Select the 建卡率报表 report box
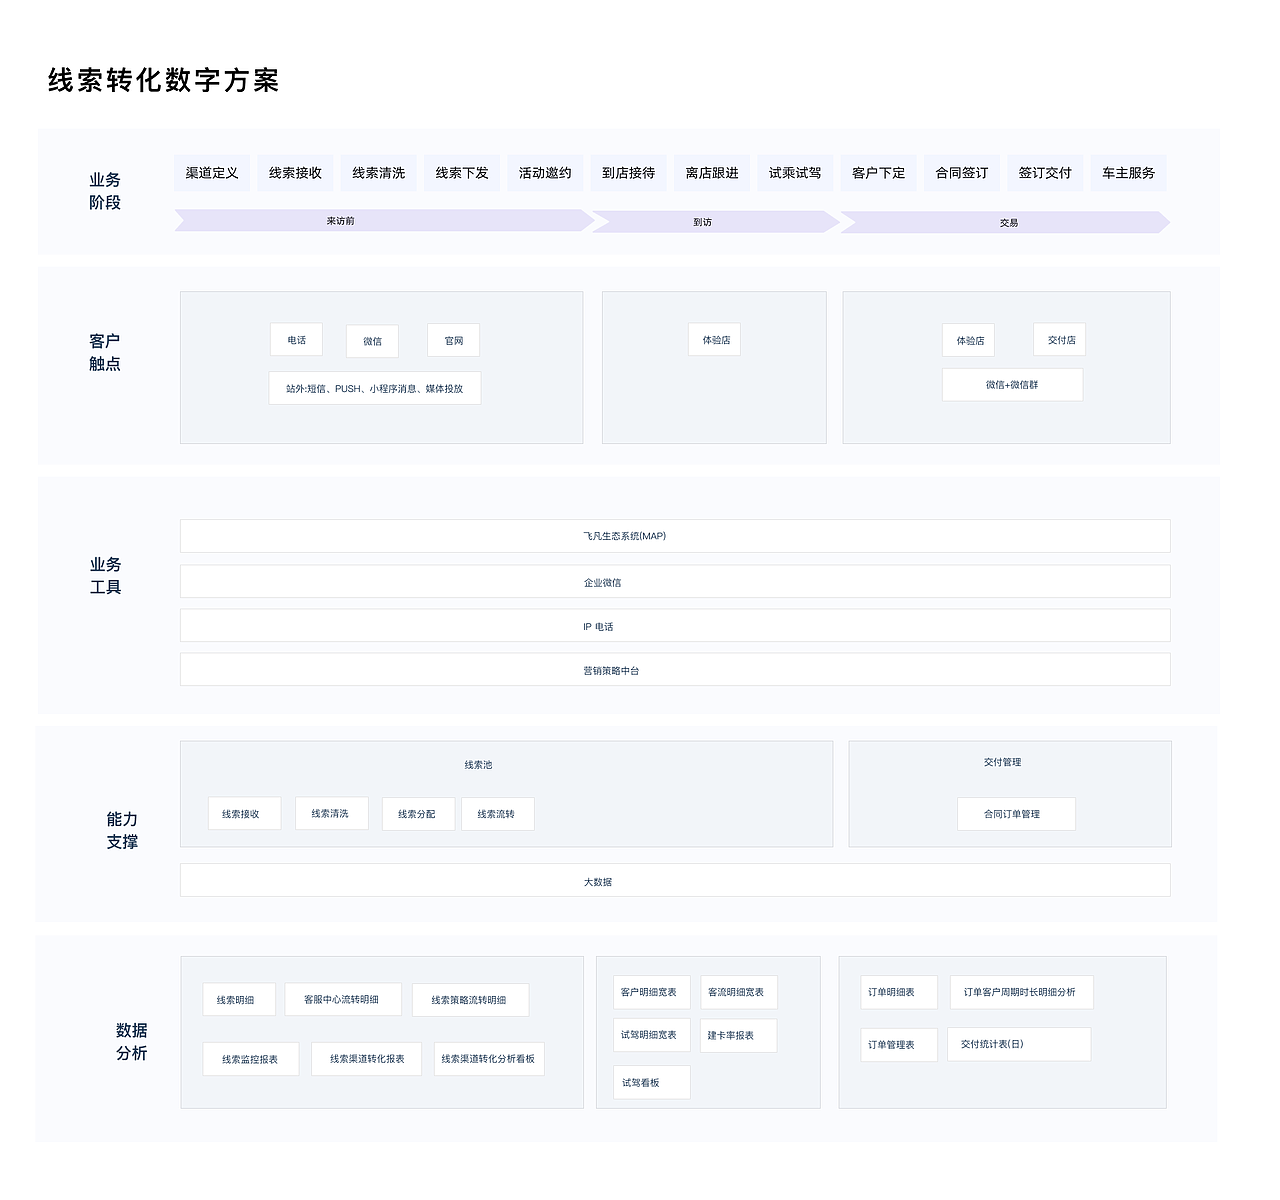1280x1200 pixels. (x=738, y=1035)
